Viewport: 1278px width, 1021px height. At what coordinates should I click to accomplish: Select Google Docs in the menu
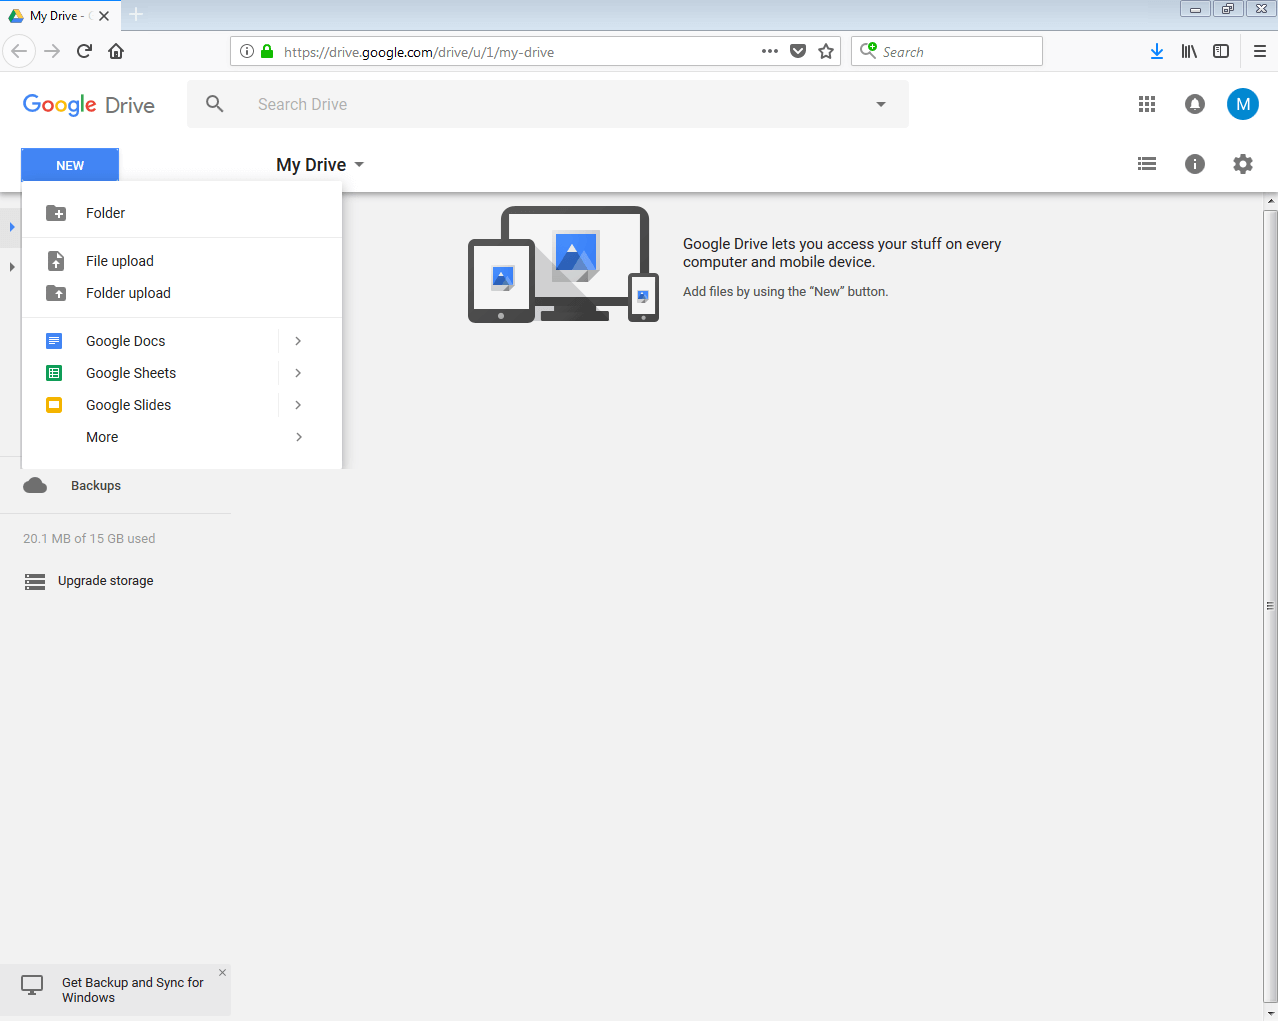click(x=150, y=341)
